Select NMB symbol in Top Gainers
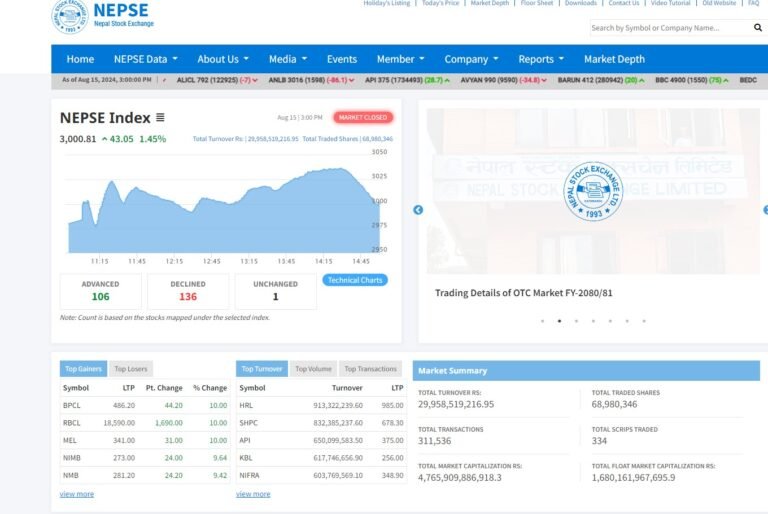768x514 pixels. click(x=71, y=475)
